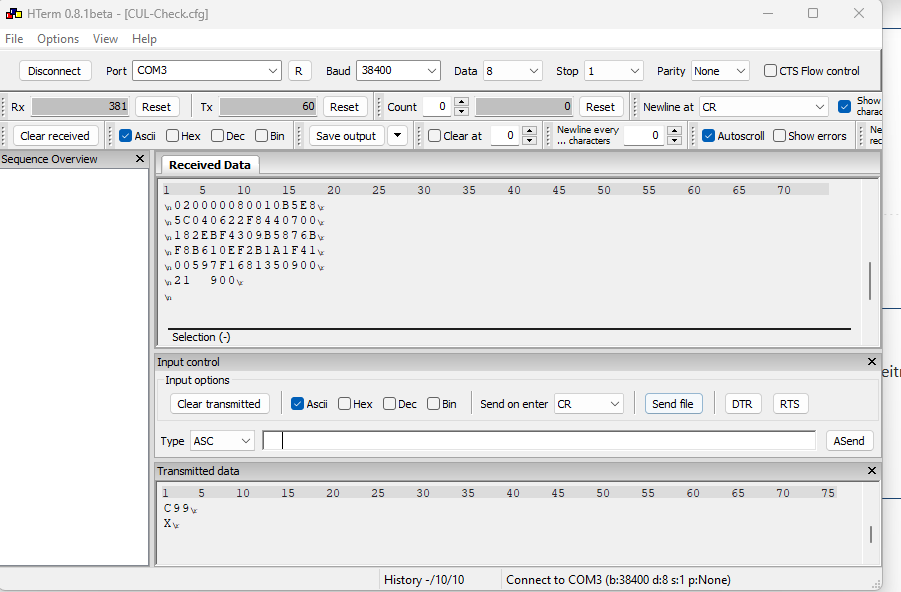Click the Send file button
The width and height of the screenshot is (901, 592).
673,404
